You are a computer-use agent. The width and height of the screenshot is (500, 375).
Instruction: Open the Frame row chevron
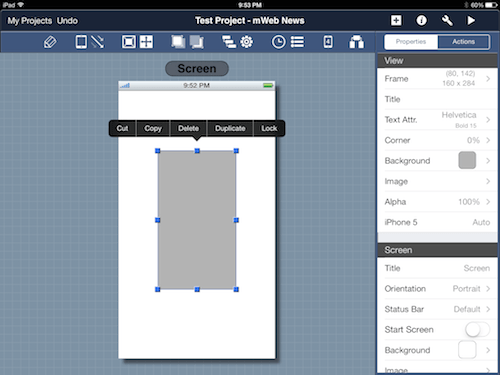tap(488, 79)
